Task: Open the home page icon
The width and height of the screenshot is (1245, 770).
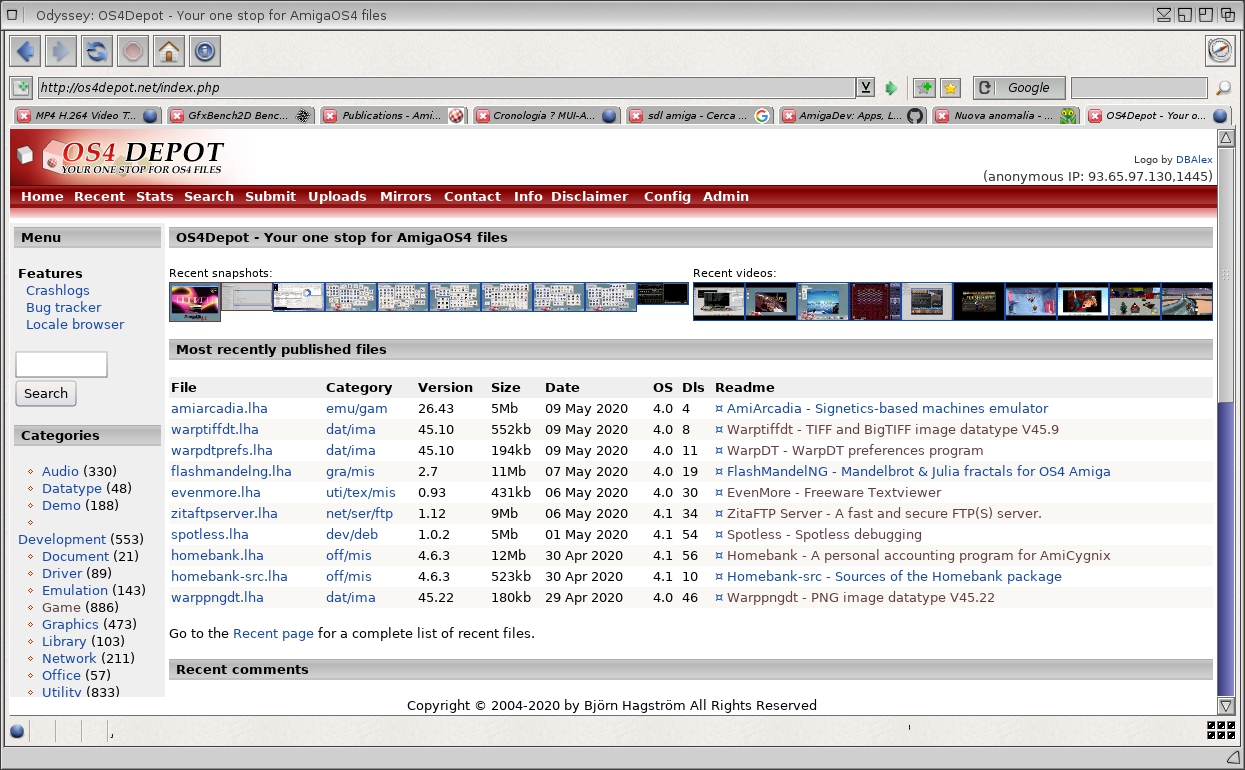Action: [168, 51]
